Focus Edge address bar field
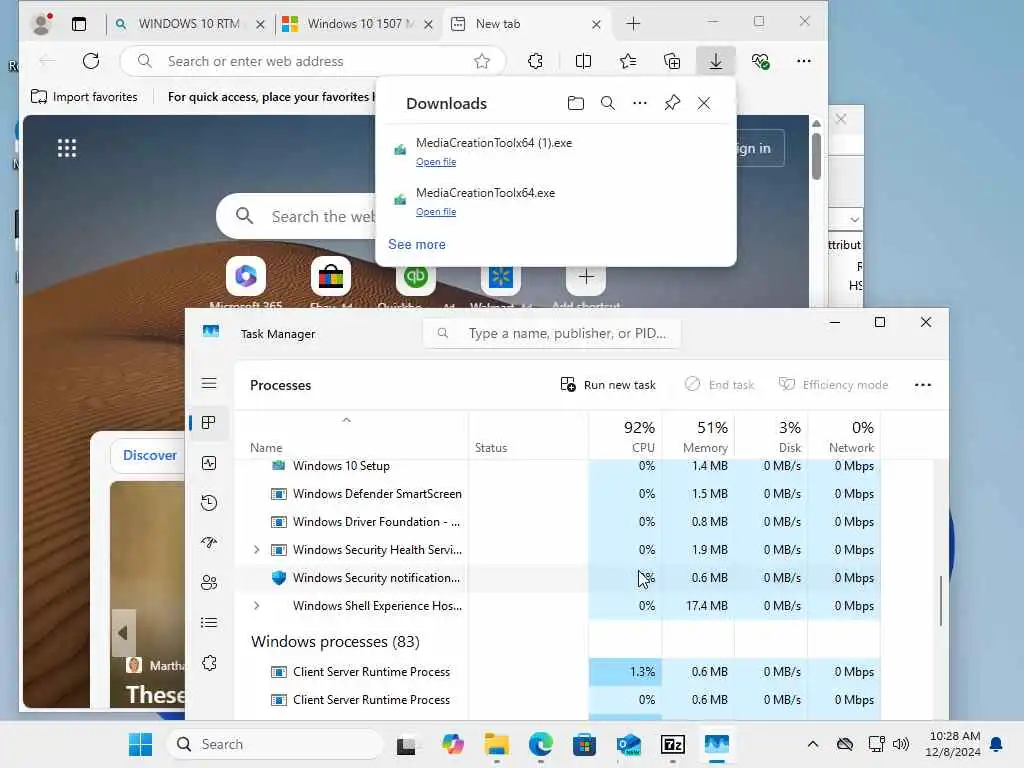This screenshot has width=1024, height=768. coord(313,61)
